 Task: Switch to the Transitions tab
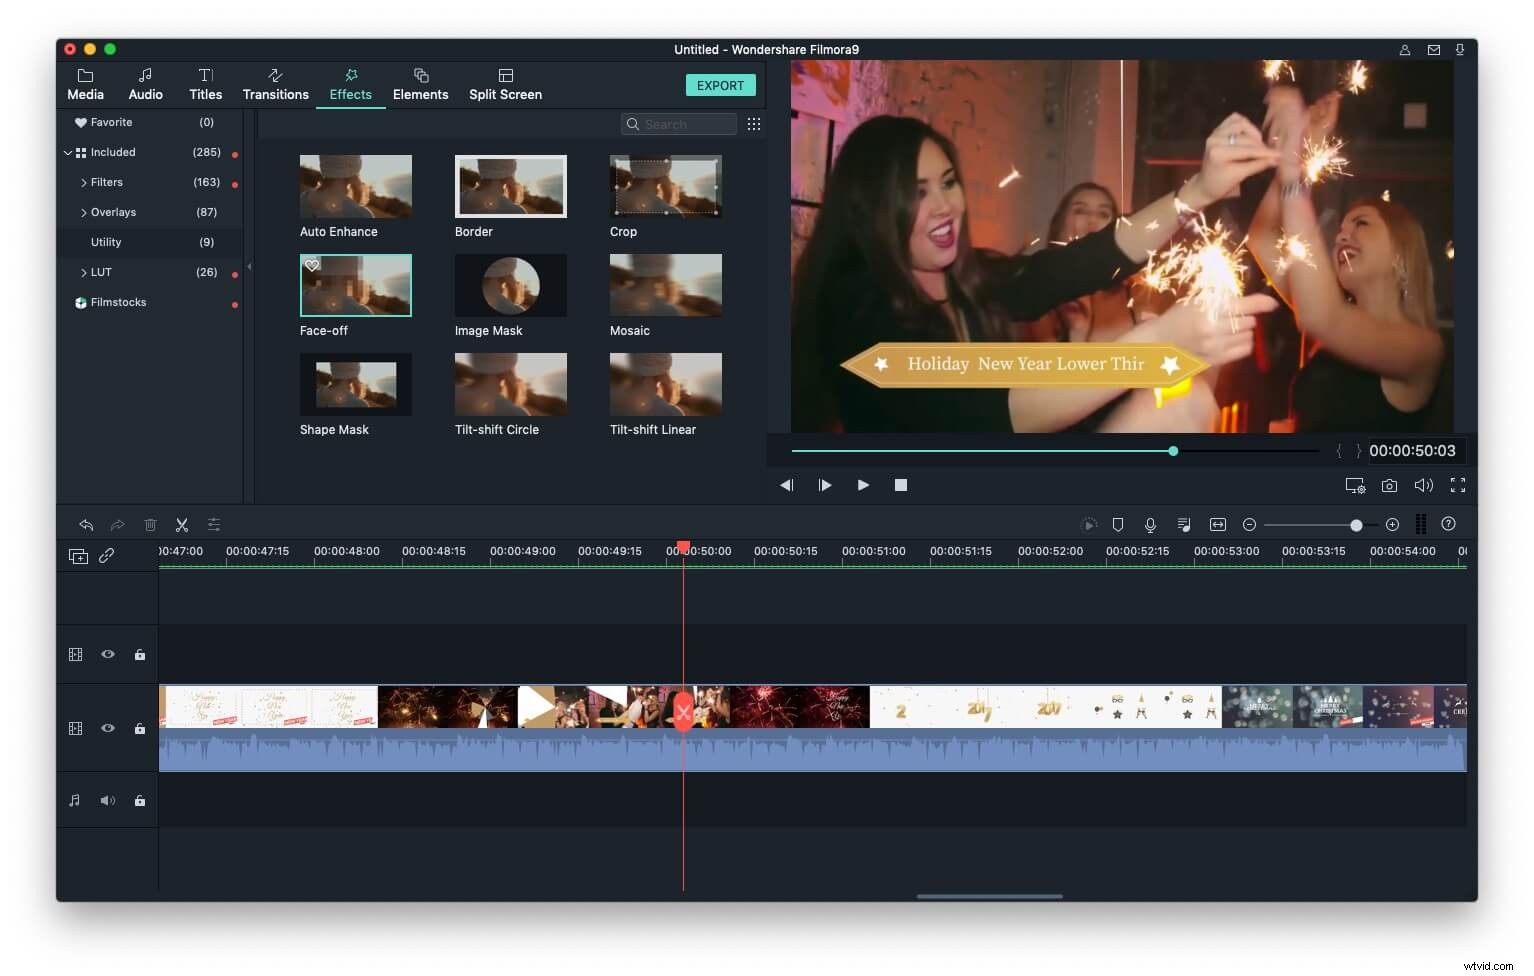pyautogui.click(x=275, y=84)
